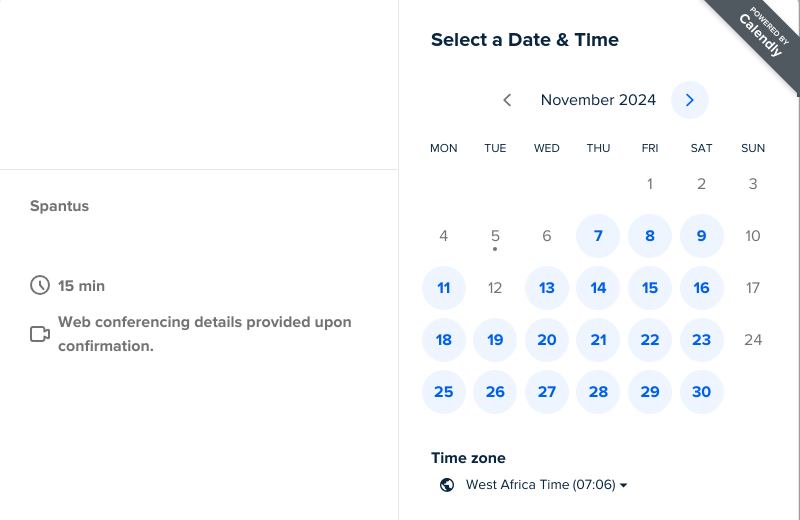Select Monday, November 11
The width and height of the screenshot is (800, 520).
point(444,288)
